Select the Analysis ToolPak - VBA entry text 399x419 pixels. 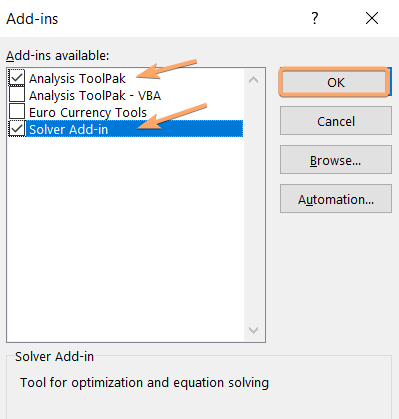tap(95, 96)
